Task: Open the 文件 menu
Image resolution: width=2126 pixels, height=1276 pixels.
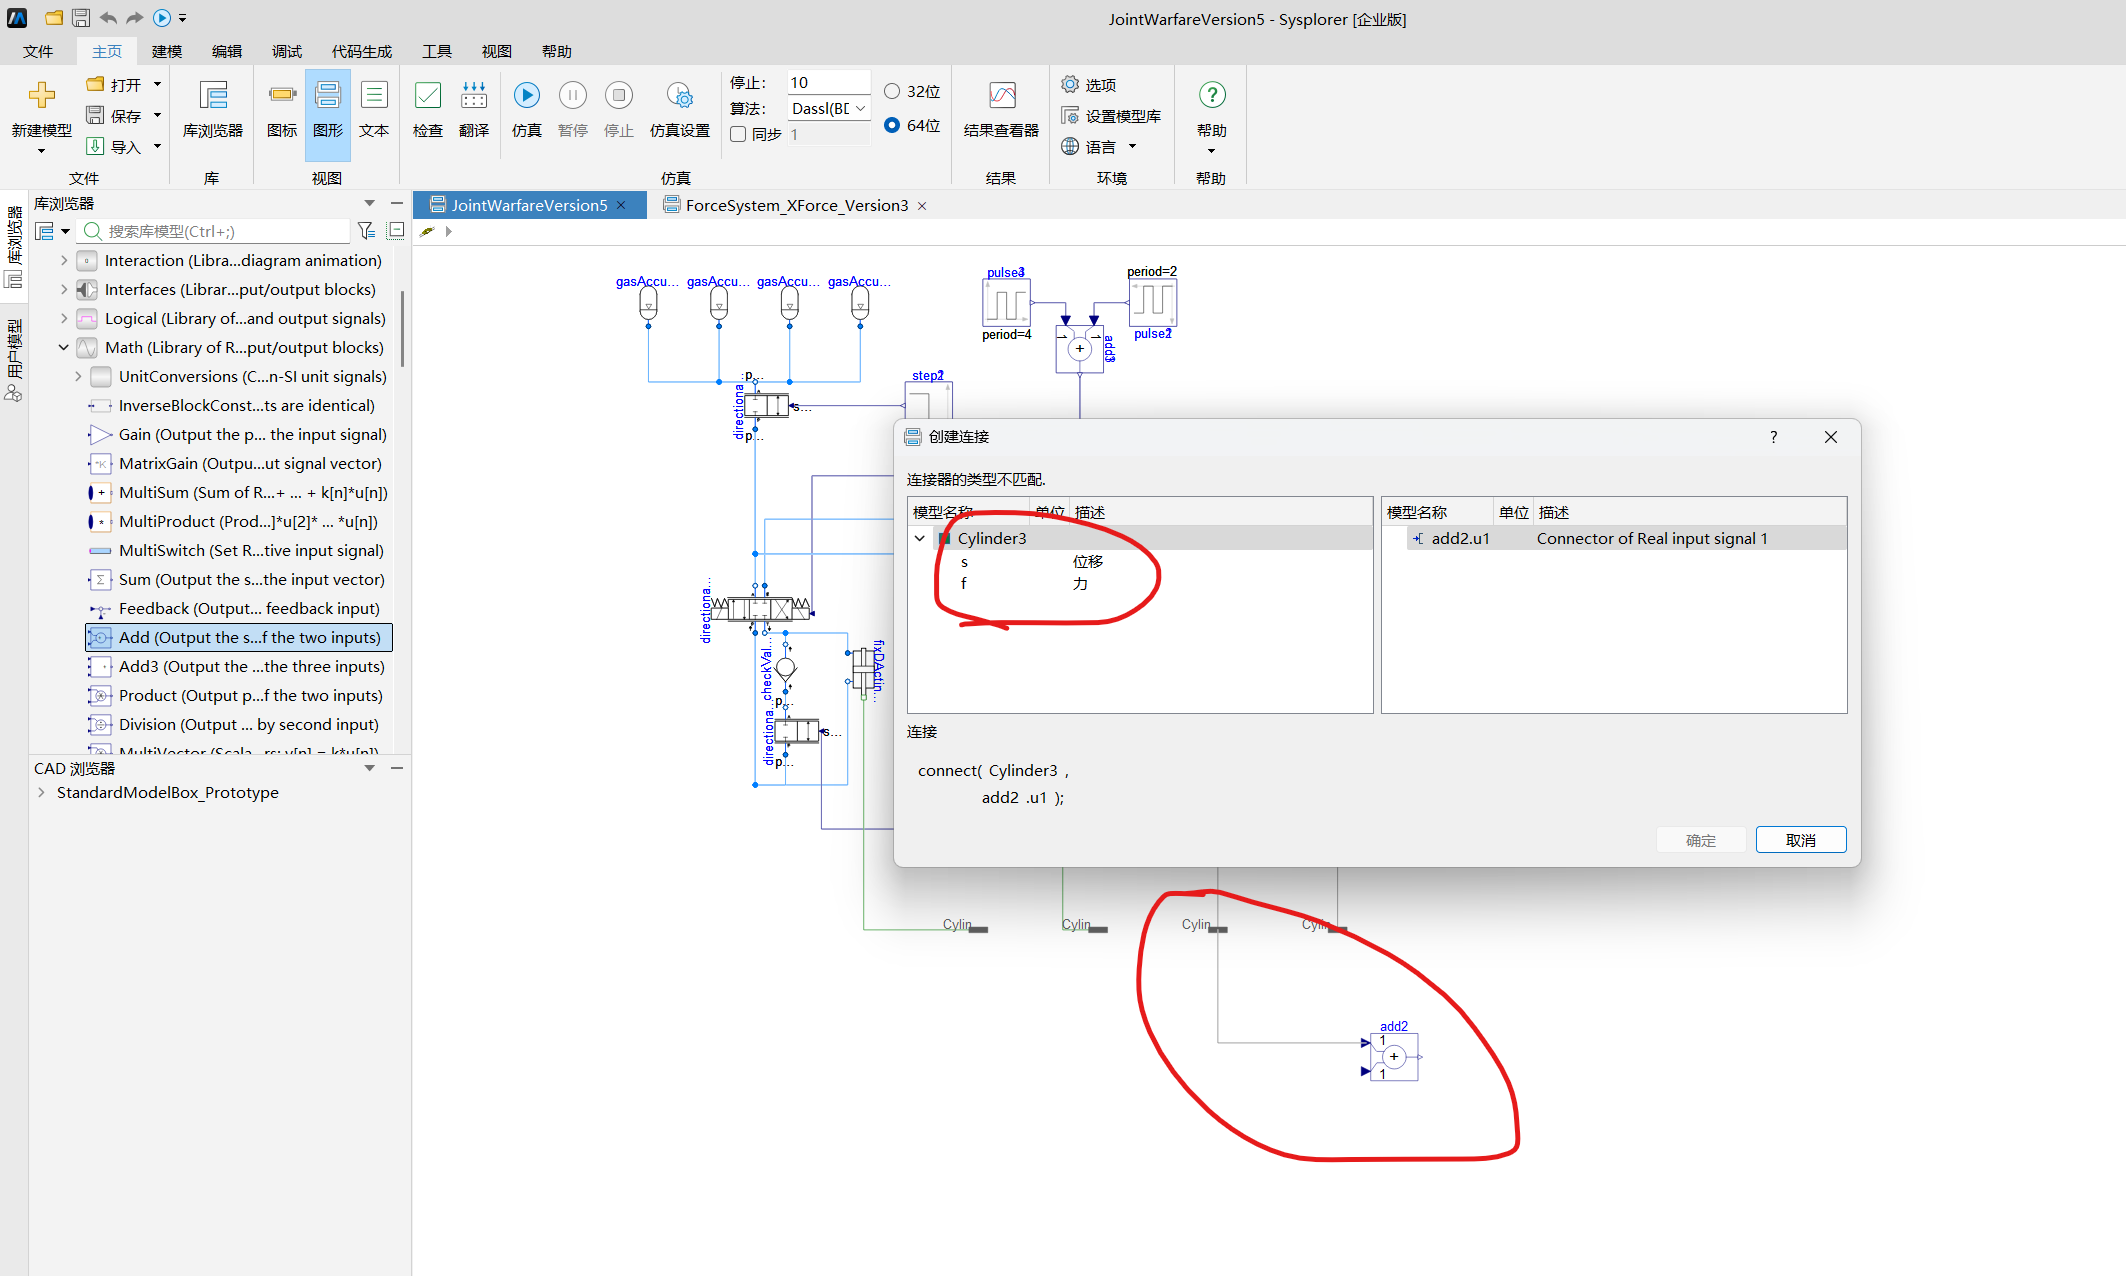Action: click(x=38, y=51)
